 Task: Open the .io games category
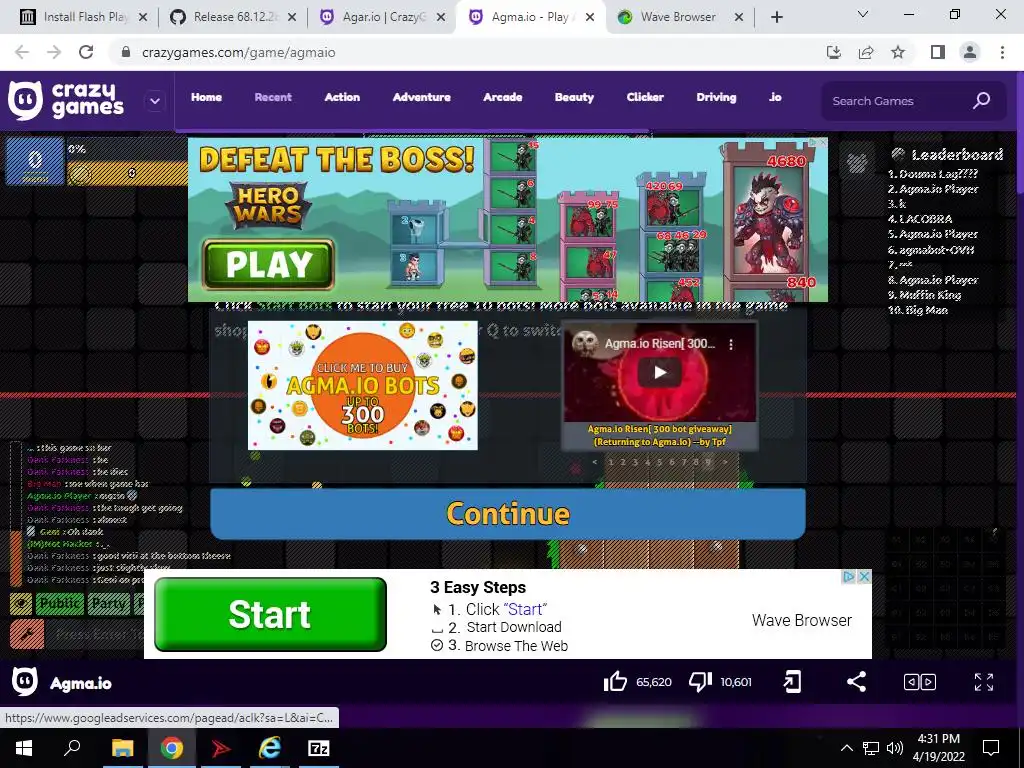click(x=775, y=97)
